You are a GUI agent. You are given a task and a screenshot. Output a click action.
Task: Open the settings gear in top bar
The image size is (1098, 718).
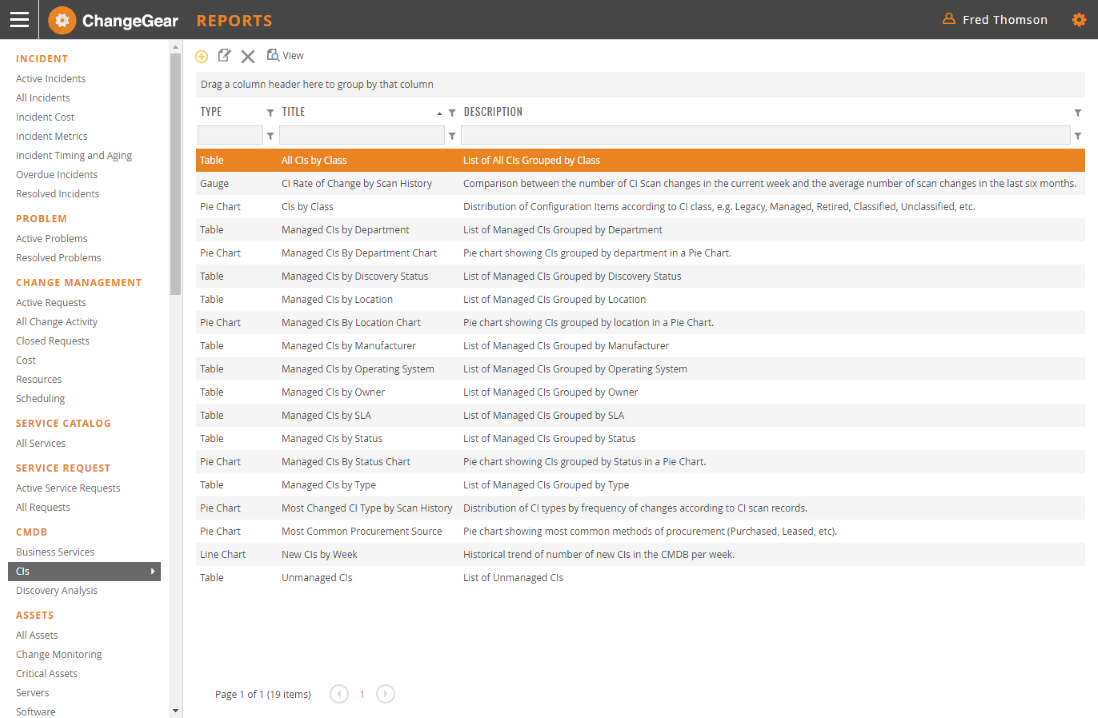pos(1078,19)
